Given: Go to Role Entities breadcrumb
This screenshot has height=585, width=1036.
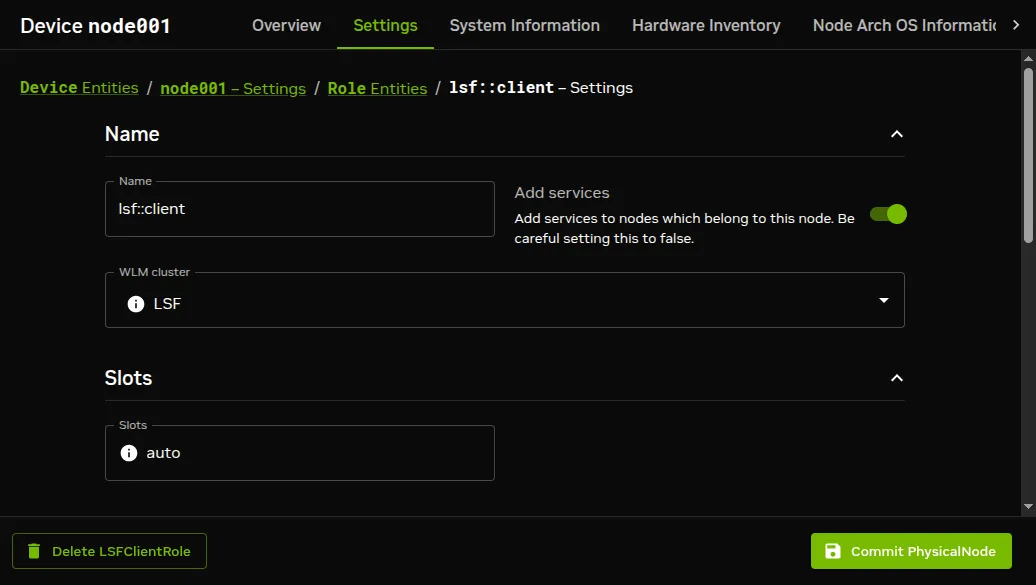Looking at the screenshot, I should click(x=377, y=89).
